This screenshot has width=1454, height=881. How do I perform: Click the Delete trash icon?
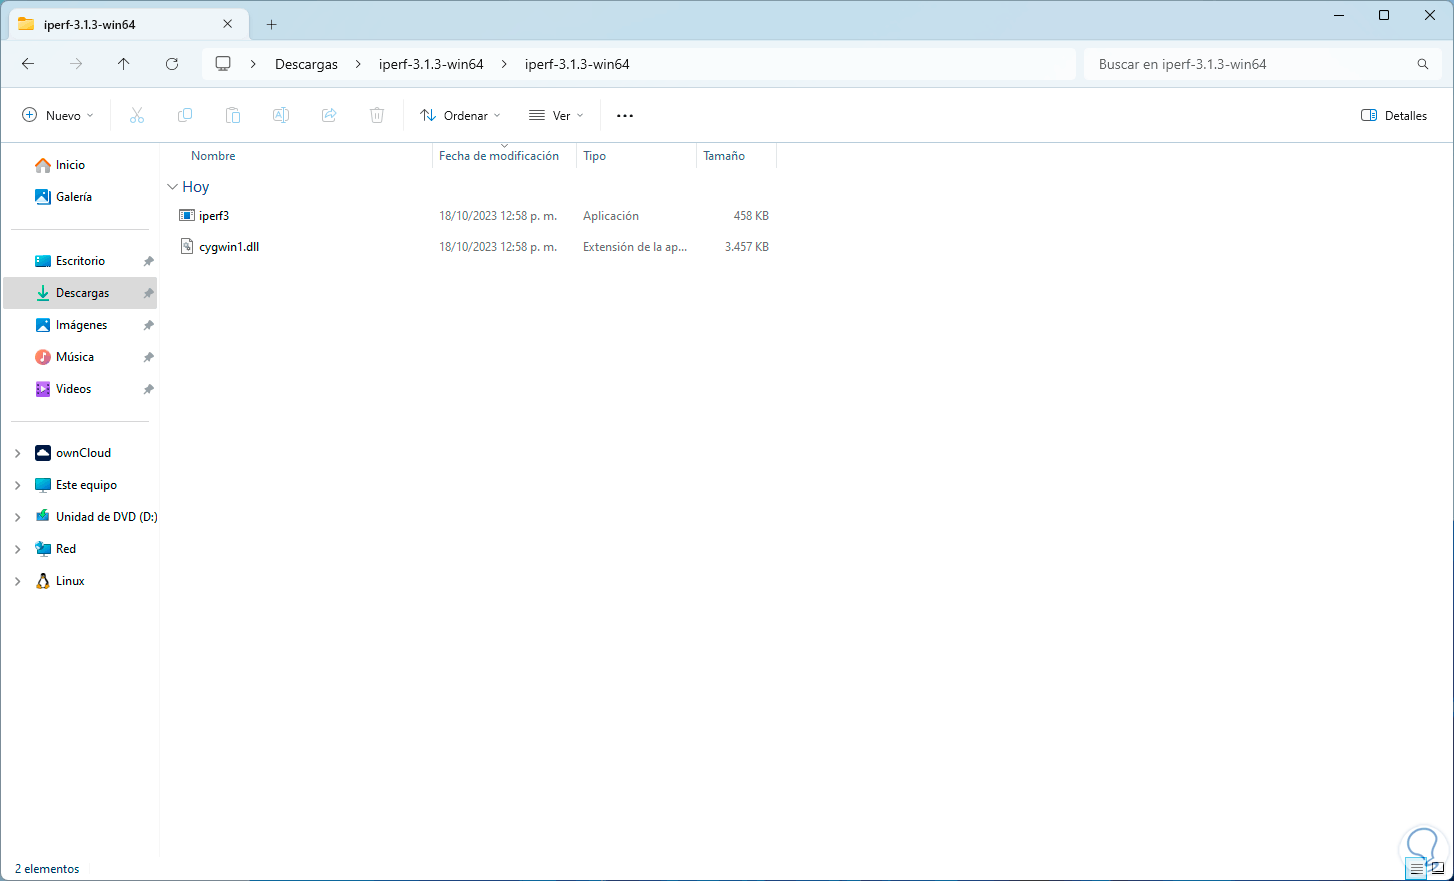(377, 115)
